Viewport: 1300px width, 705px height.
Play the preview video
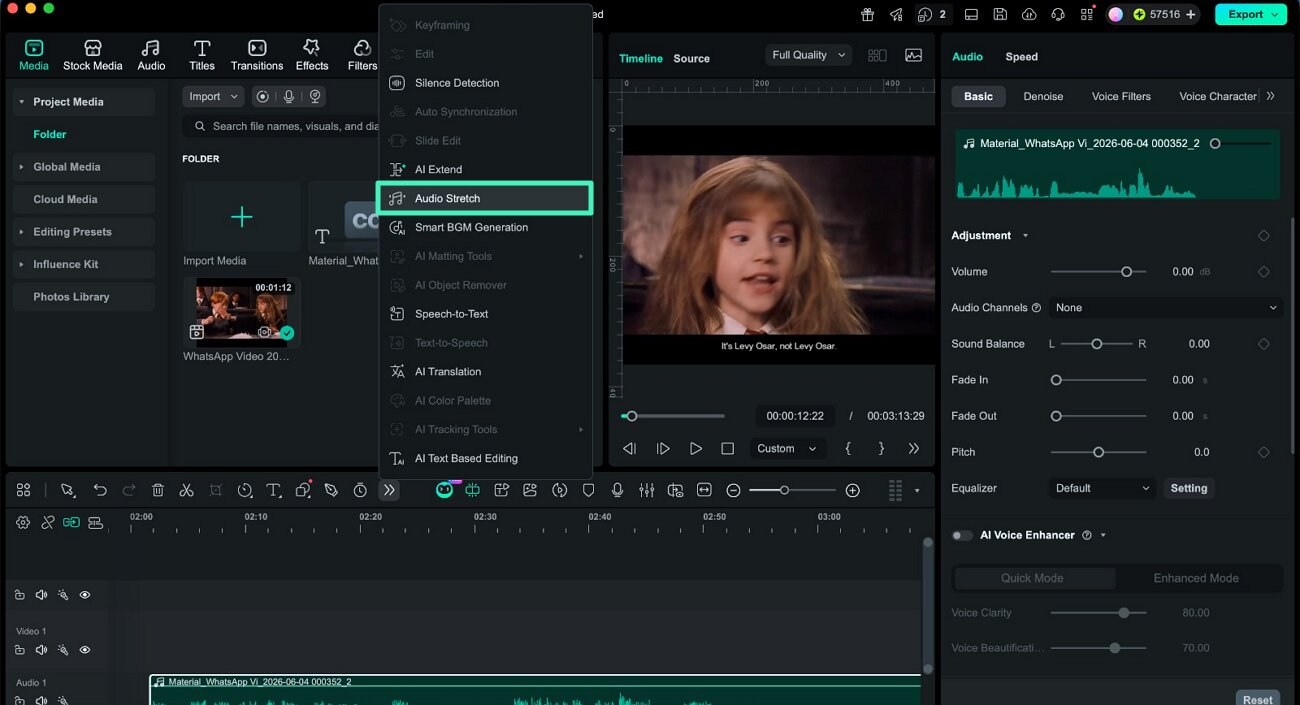[695, 449]
